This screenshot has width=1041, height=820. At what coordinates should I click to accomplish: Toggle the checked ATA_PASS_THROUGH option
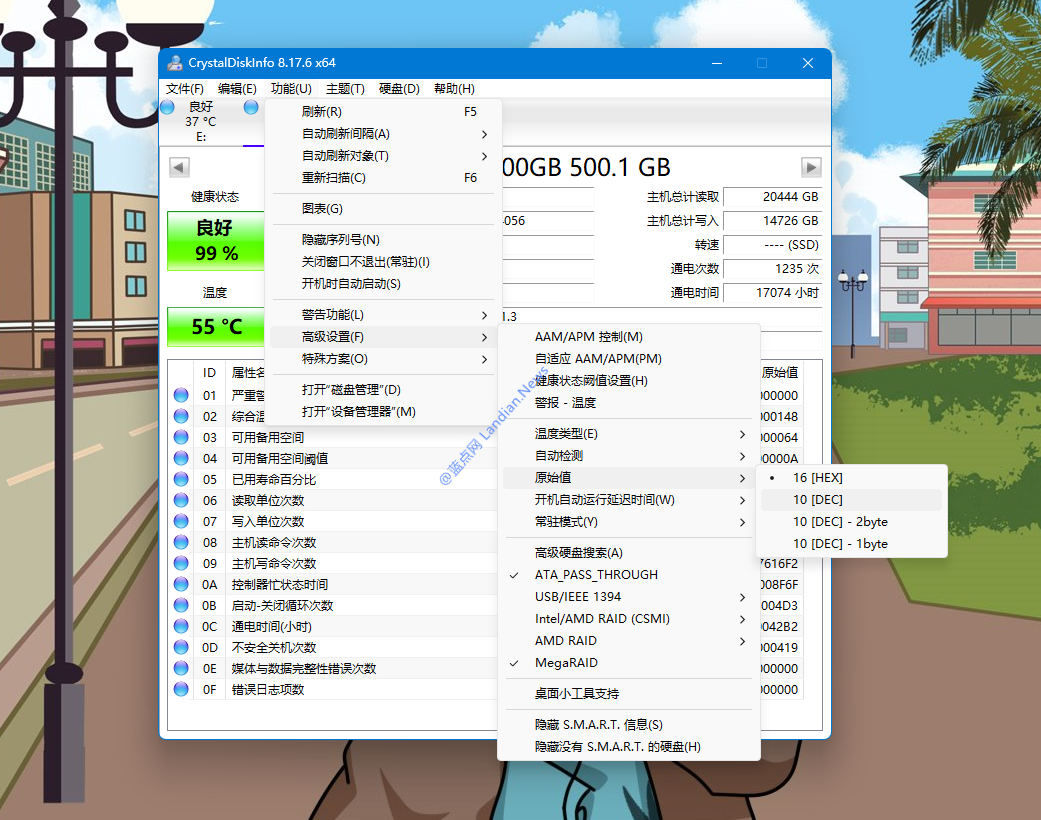click(x=628, y=575)
